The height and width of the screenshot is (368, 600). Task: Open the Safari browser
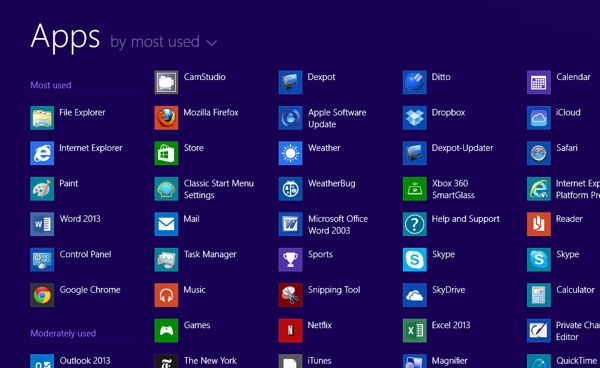tap(552, 153)
